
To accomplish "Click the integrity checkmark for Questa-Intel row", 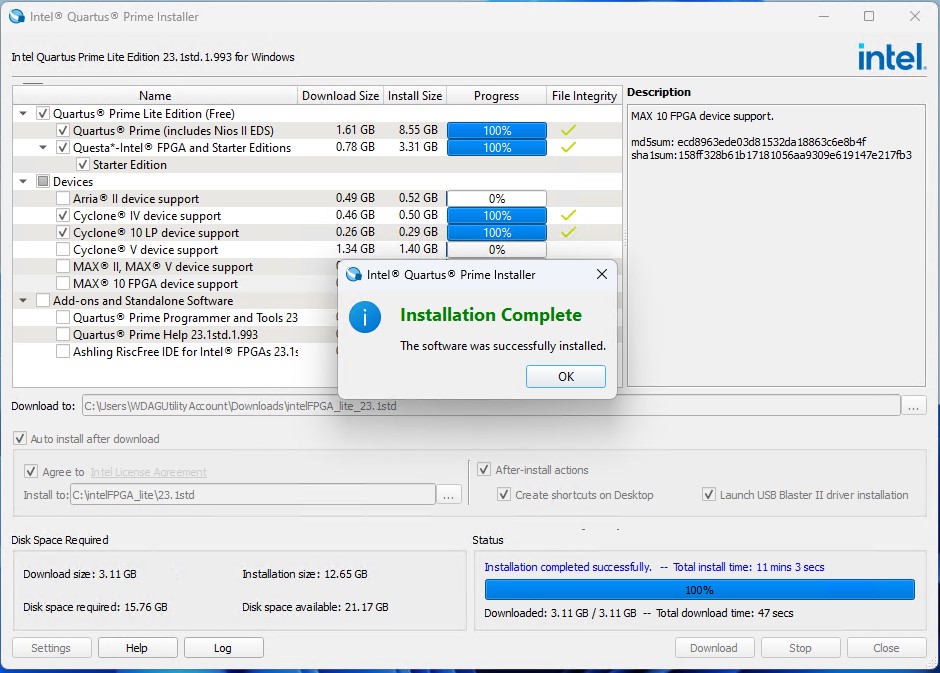I will [x=568, y=147].
